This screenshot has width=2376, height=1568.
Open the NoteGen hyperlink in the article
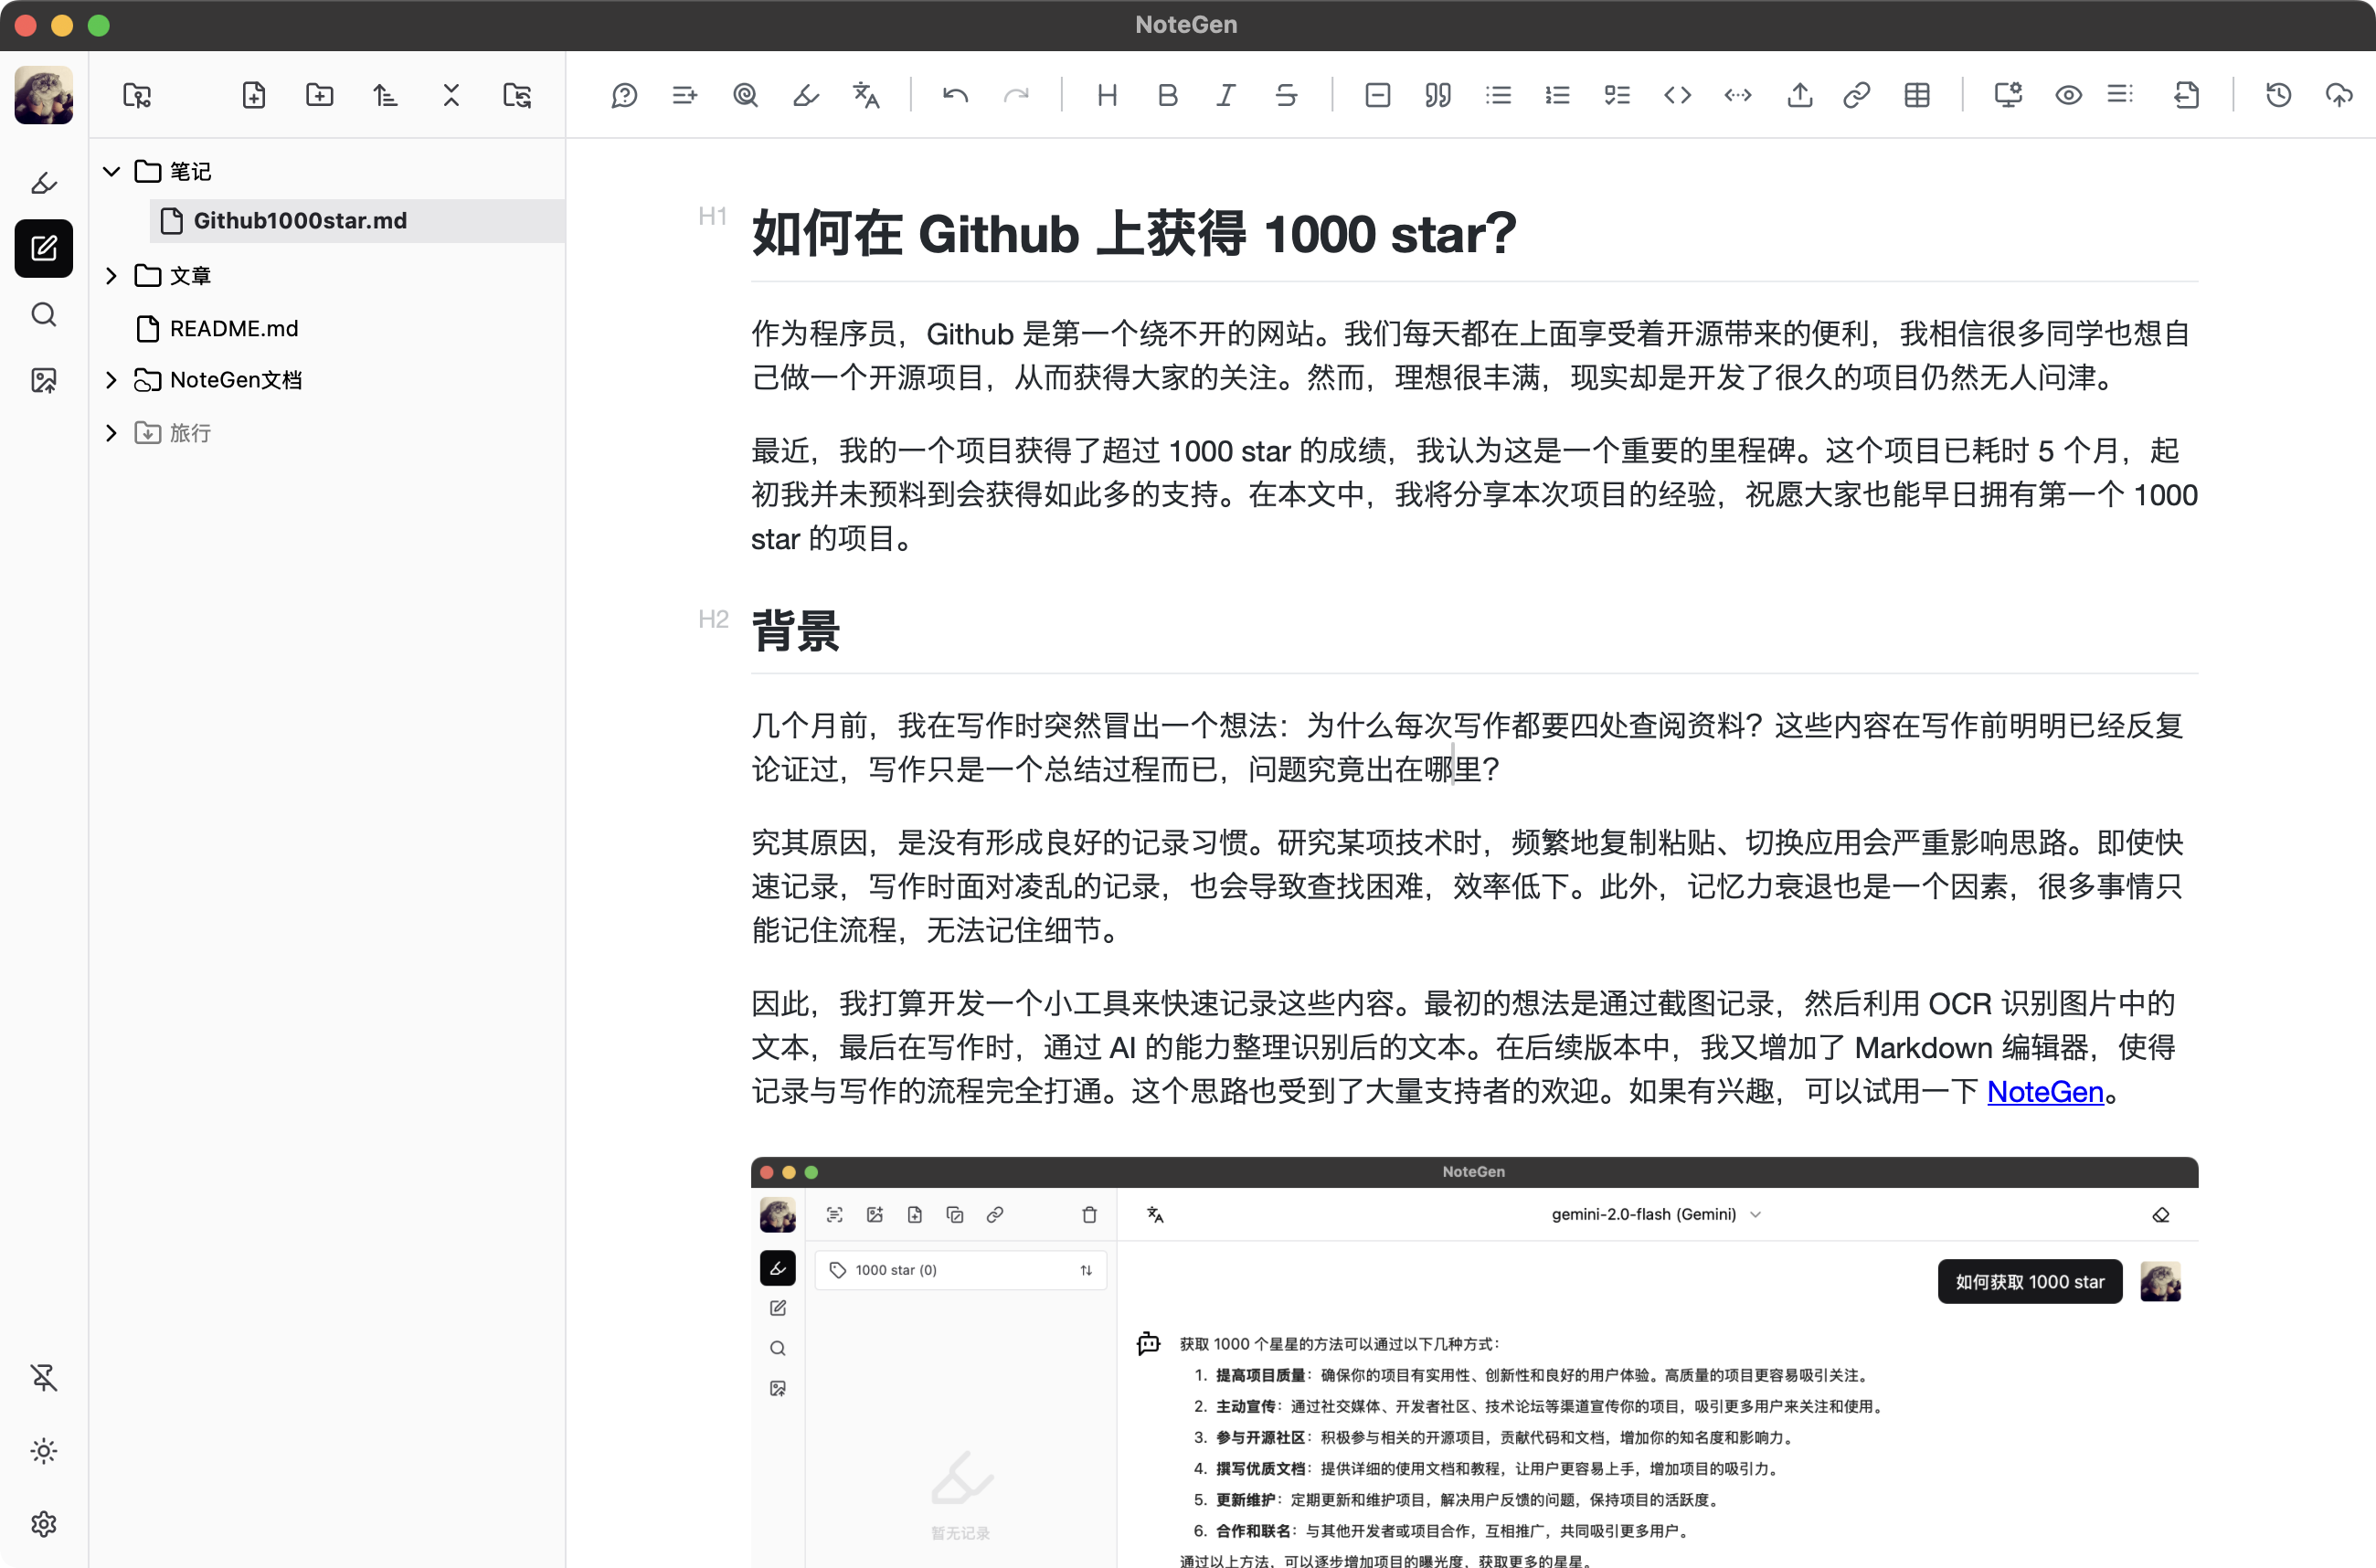2044,1092
